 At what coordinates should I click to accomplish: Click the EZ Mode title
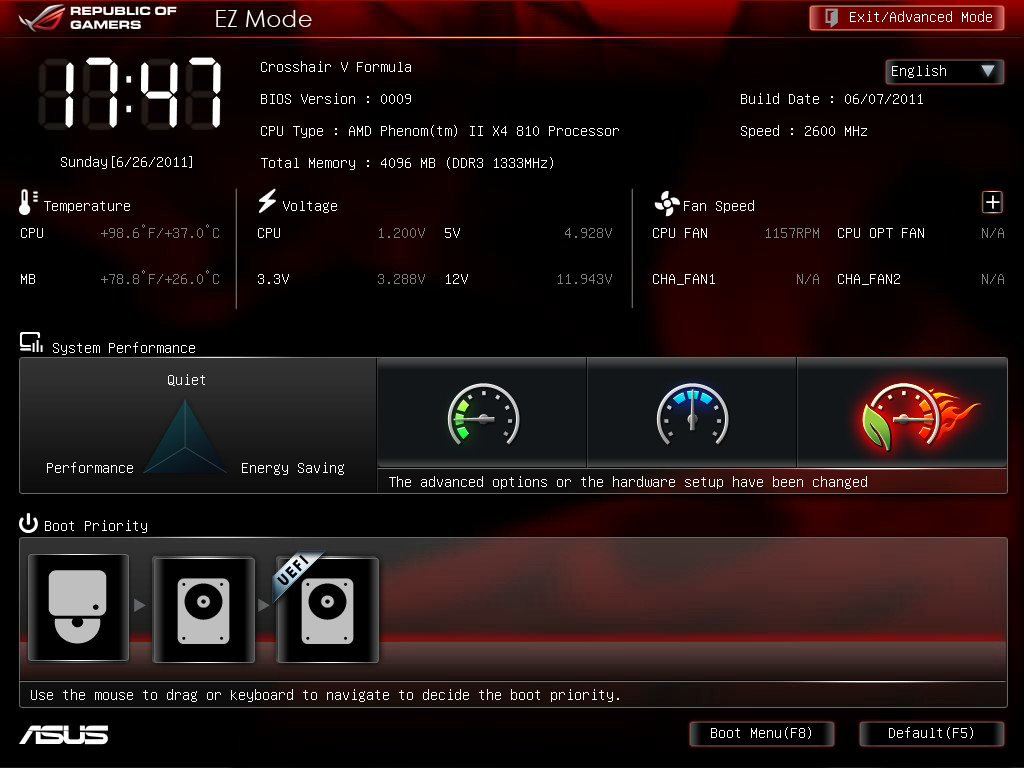click(263, 19)
